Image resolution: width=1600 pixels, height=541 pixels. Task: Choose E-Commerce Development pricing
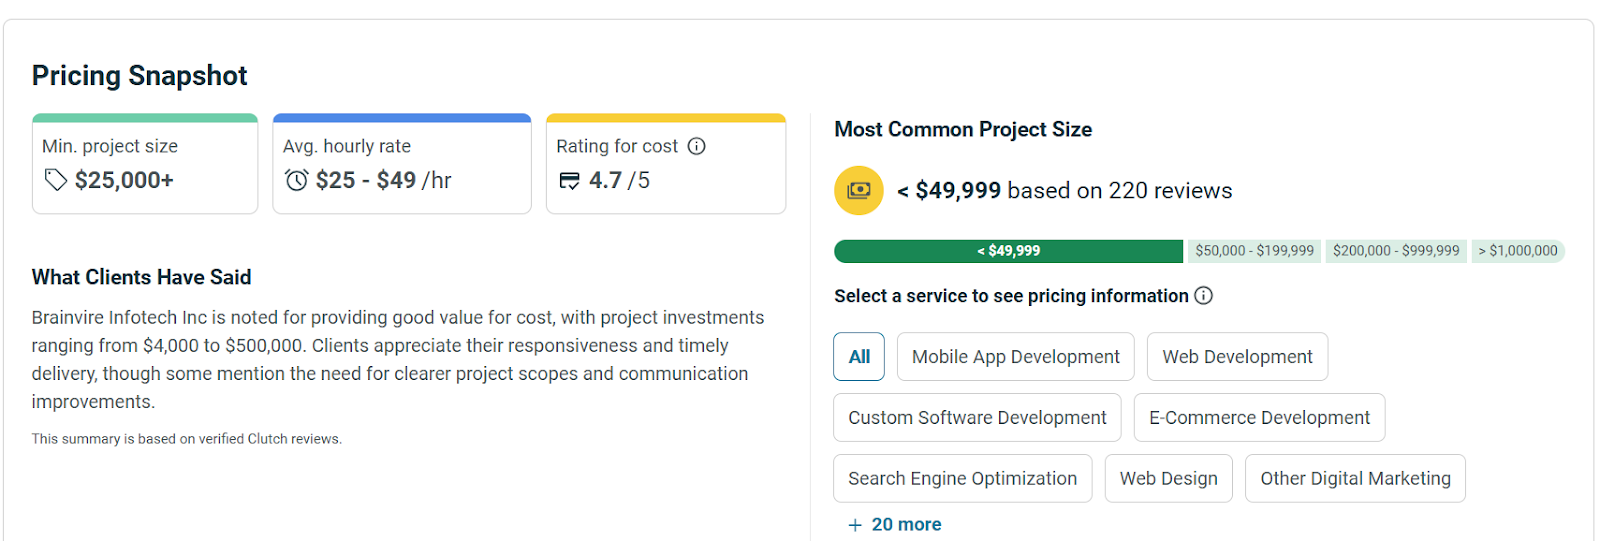1259,418
